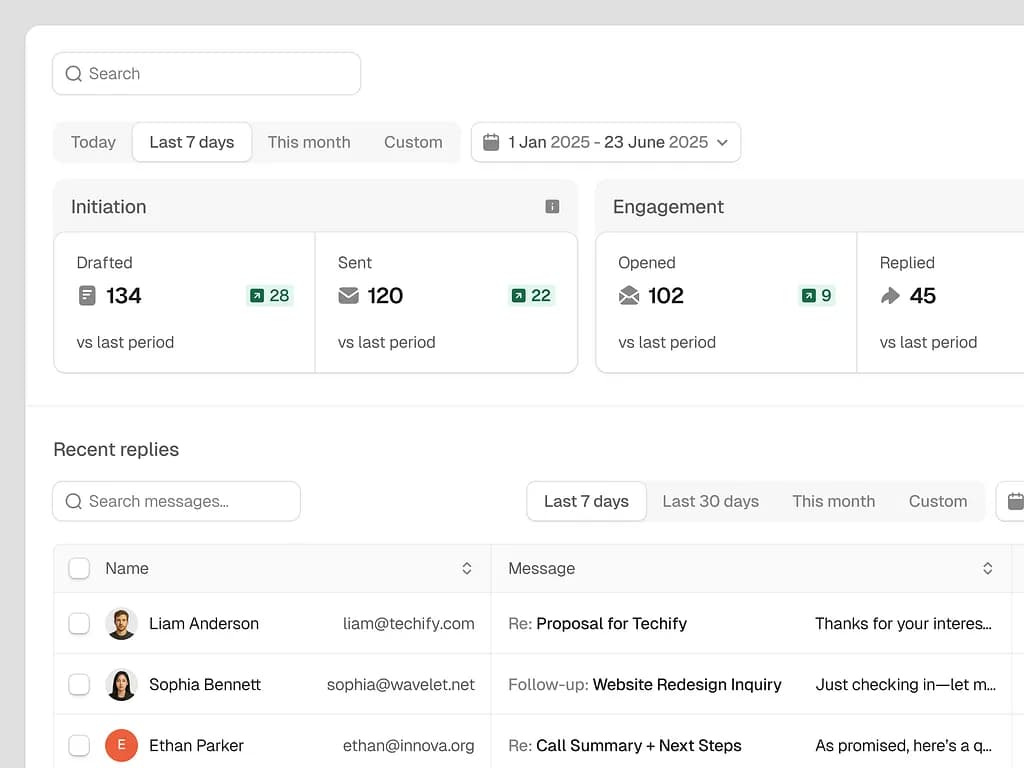
Task: Select the Last 30 days tab in Recent replies
Action: coord(710,501)
